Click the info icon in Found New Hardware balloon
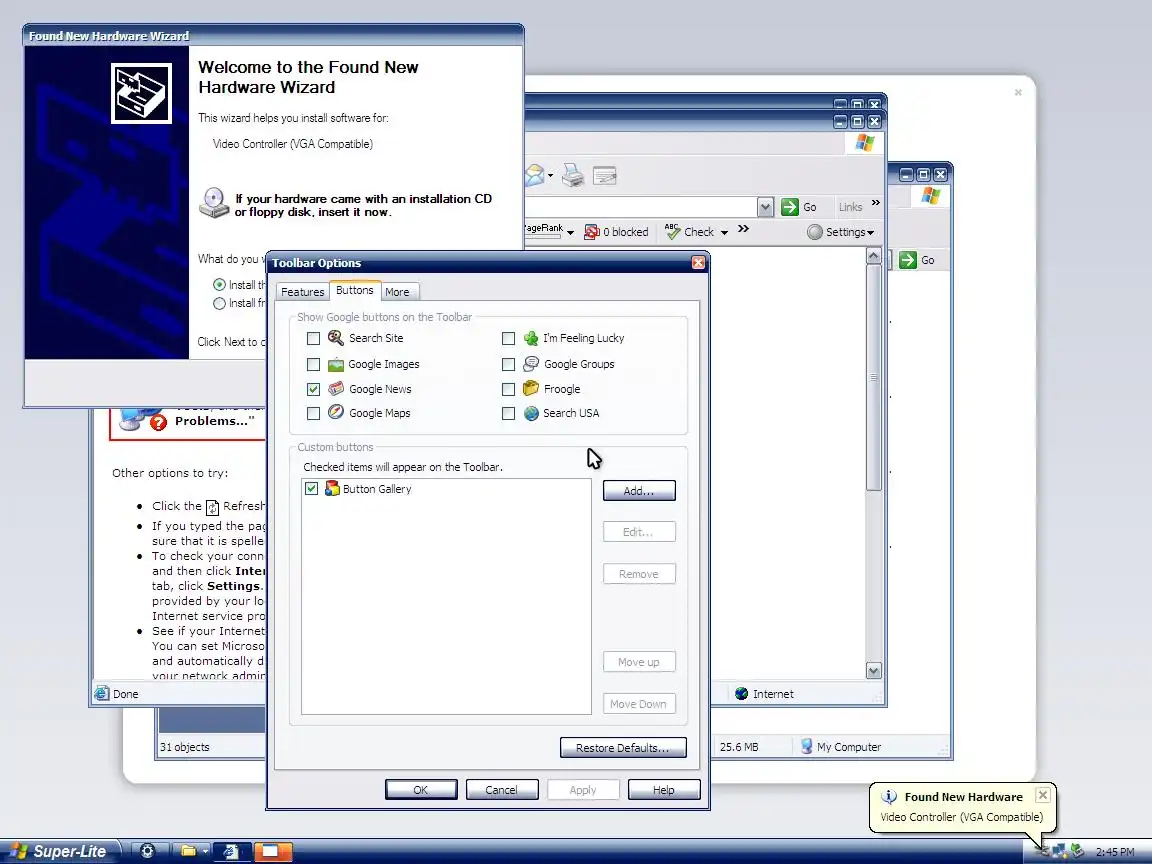The width and height of the screenshot is (1152, 864). [889, 796]
